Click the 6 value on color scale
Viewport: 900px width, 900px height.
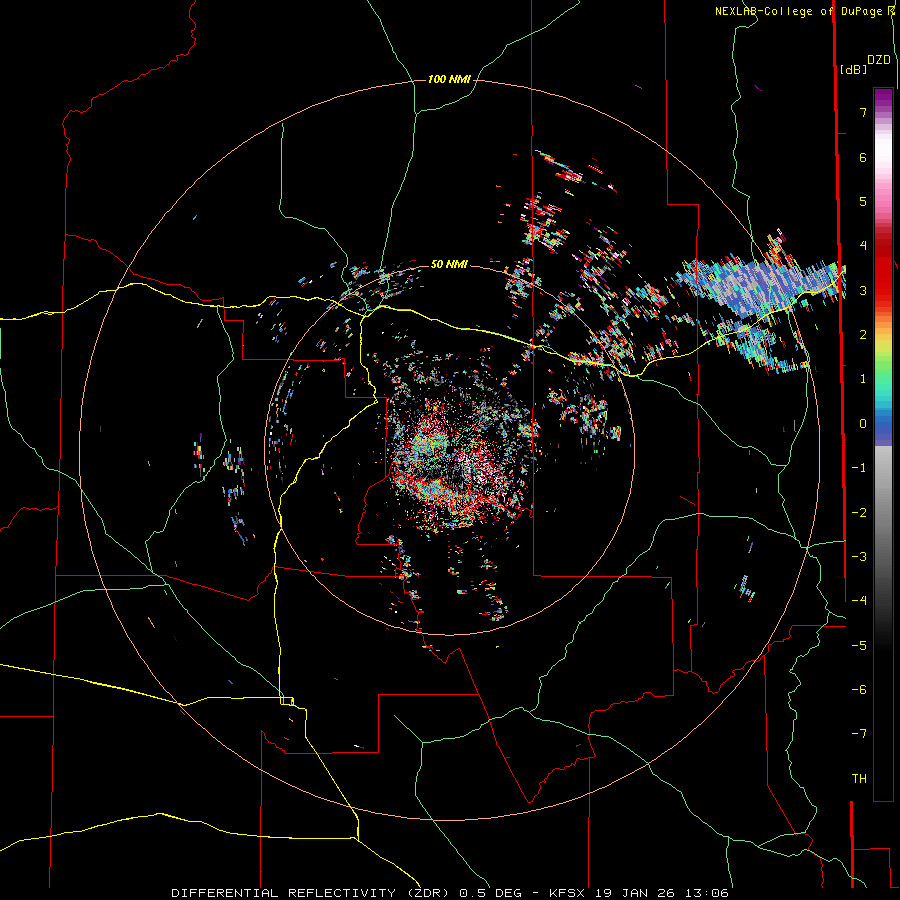[x=863, y=157]
